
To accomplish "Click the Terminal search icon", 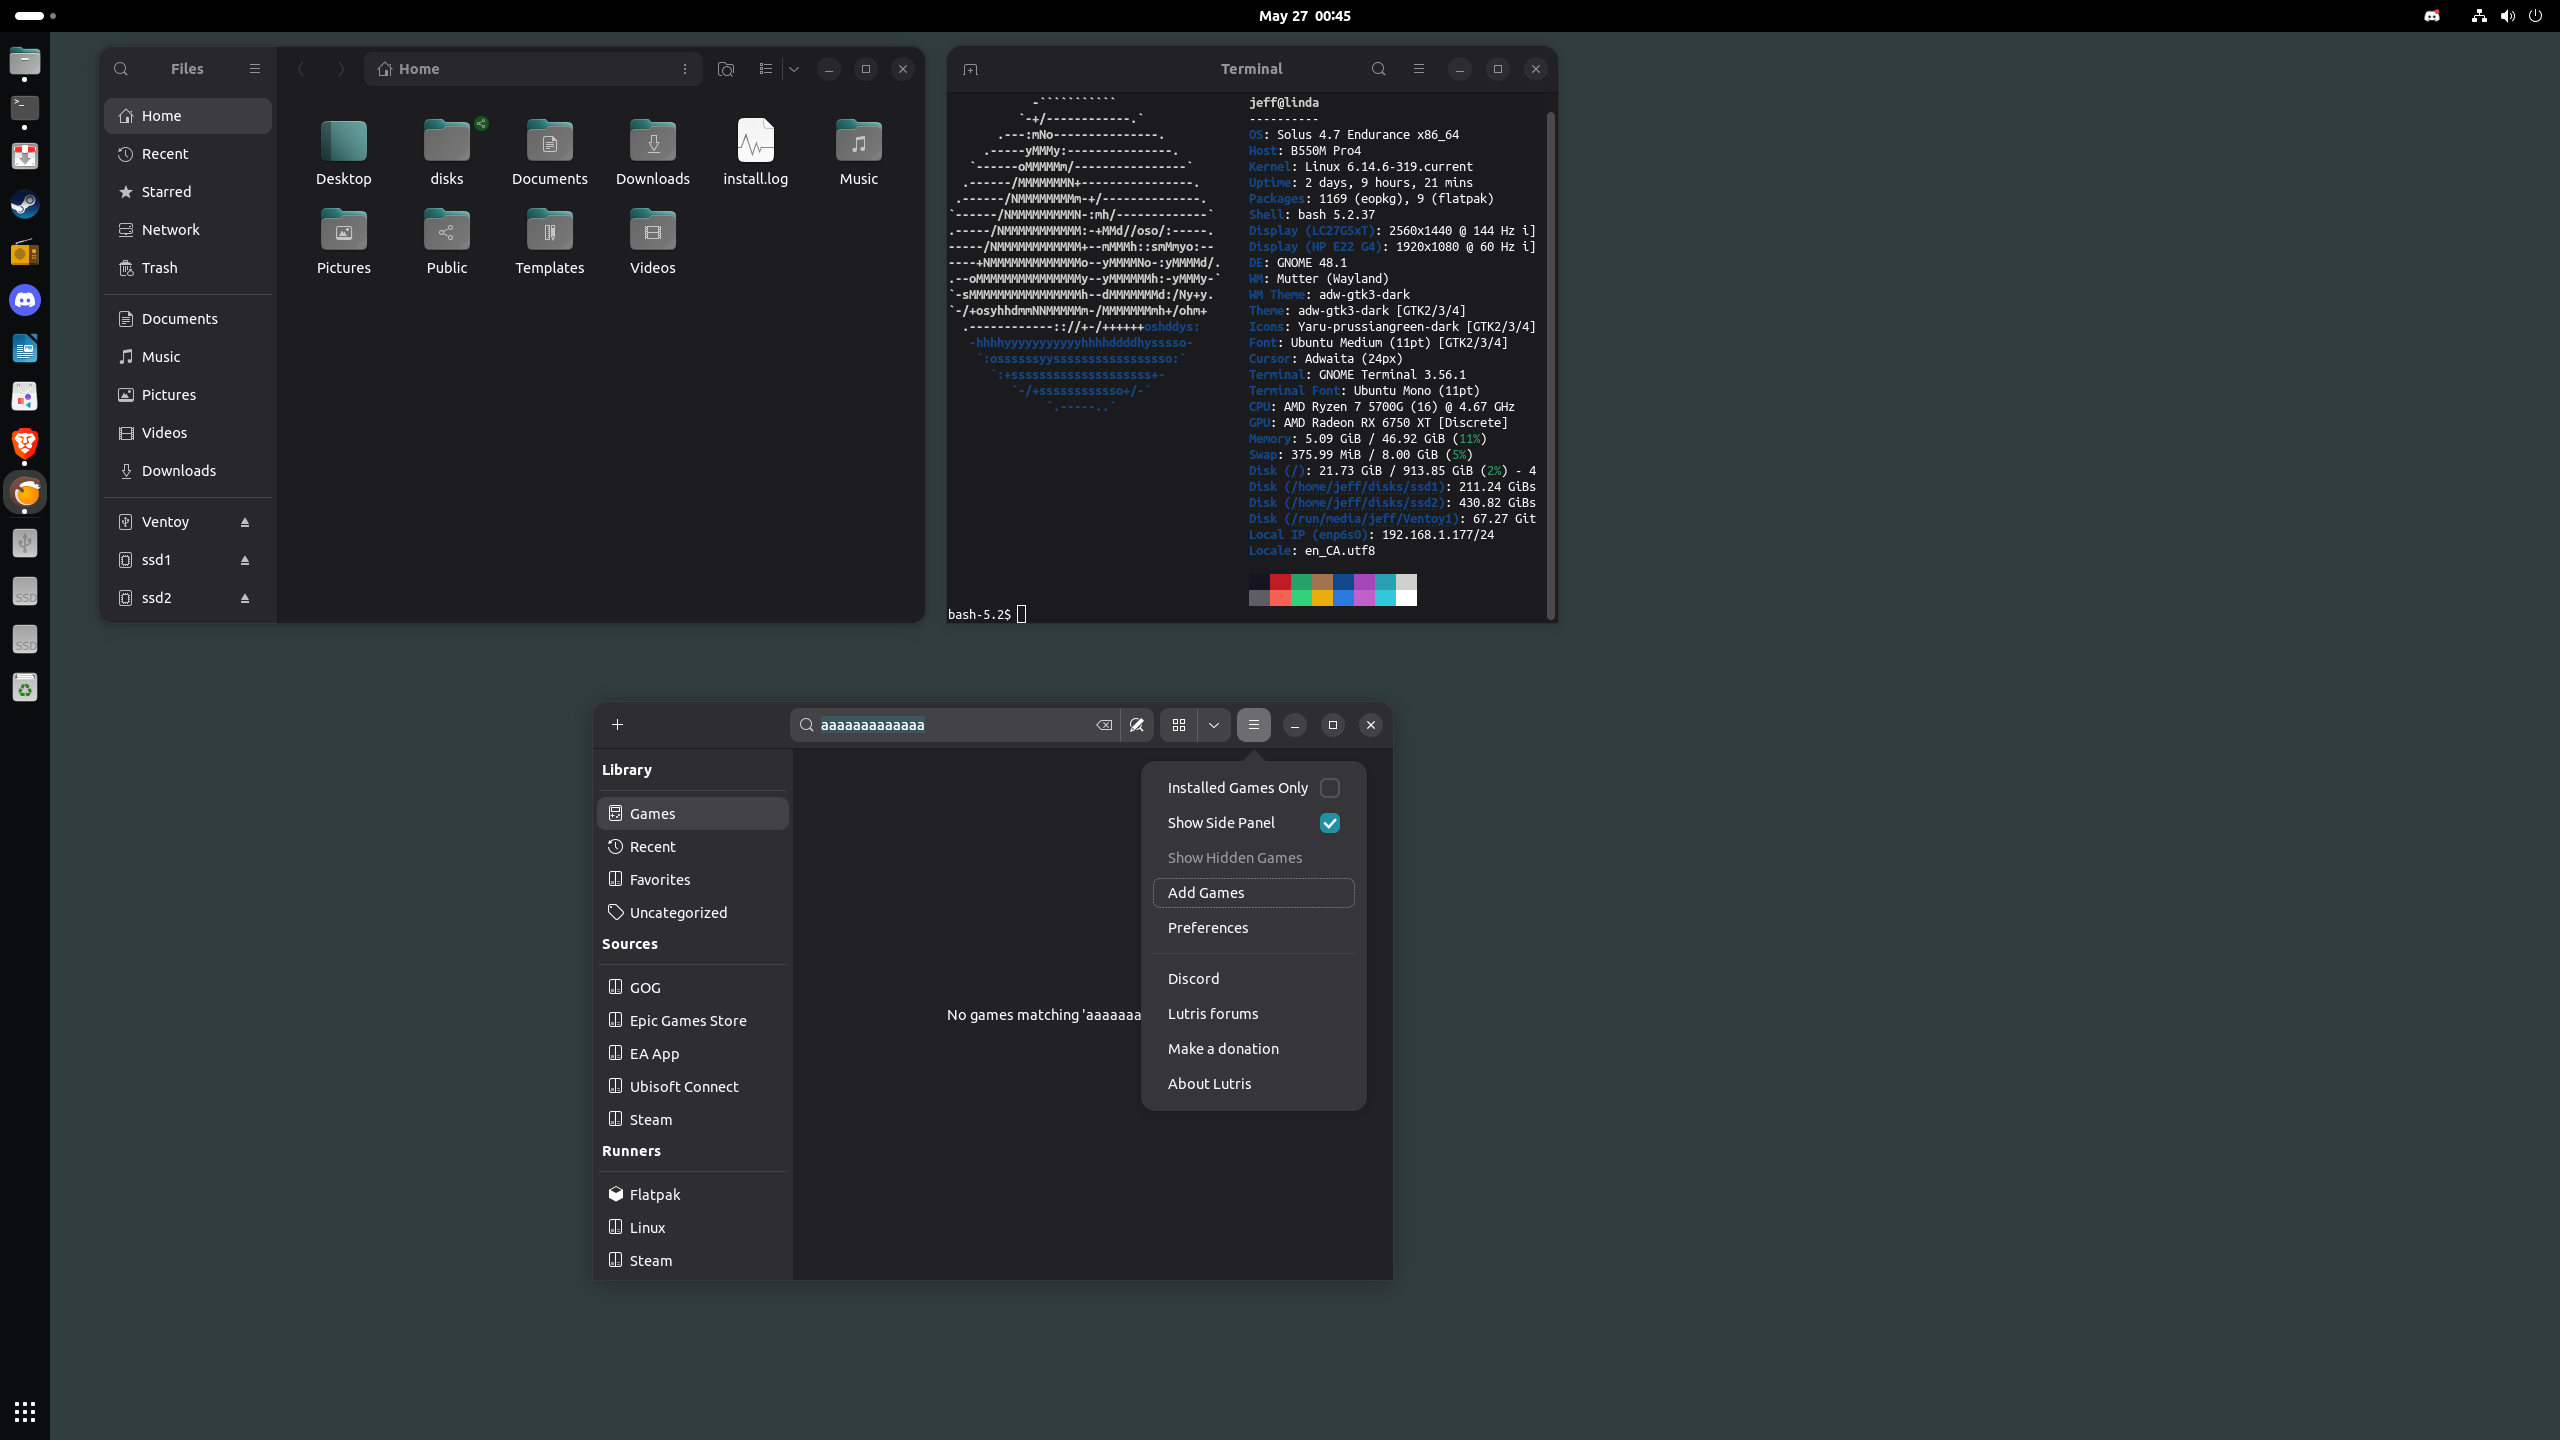I will (1379, 69).
